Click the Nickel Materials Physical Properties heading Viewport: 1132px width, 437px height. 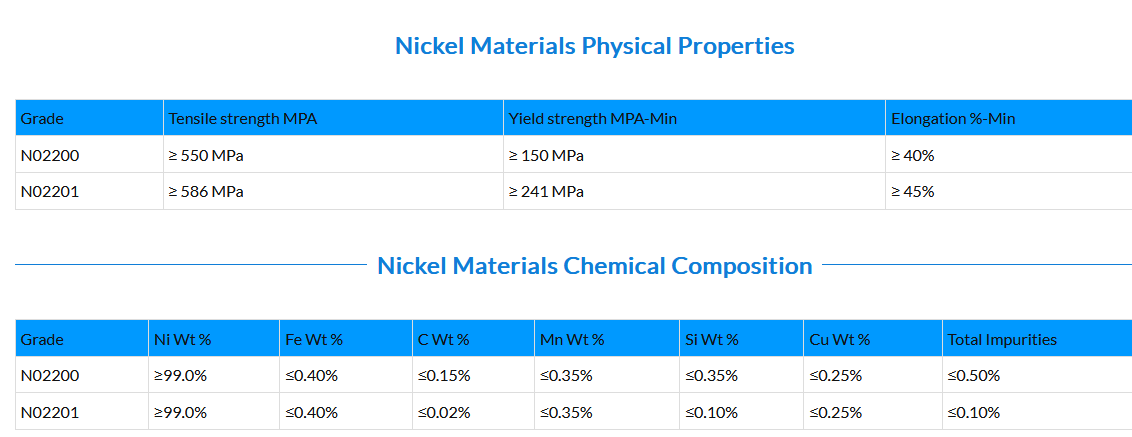(x=594, y=46)
